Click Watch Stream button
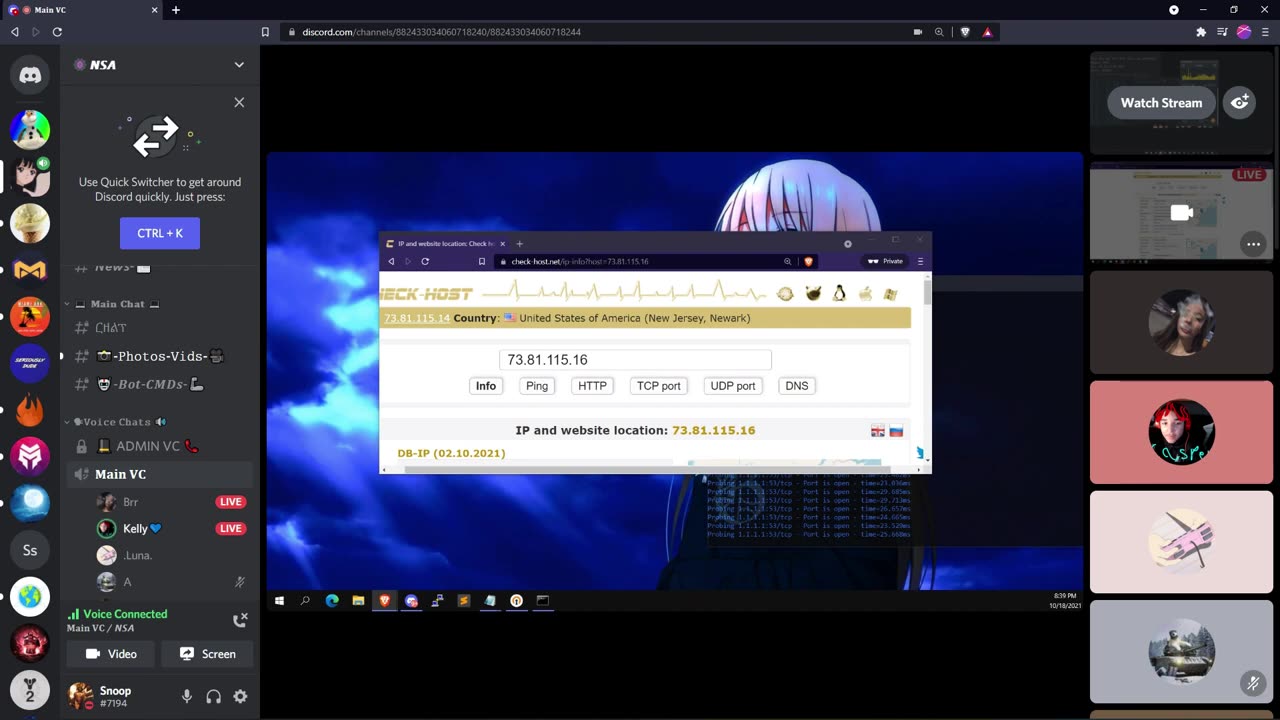Image resolution: width=1280 pixels, height=720 pixels. coord(1161,103)
